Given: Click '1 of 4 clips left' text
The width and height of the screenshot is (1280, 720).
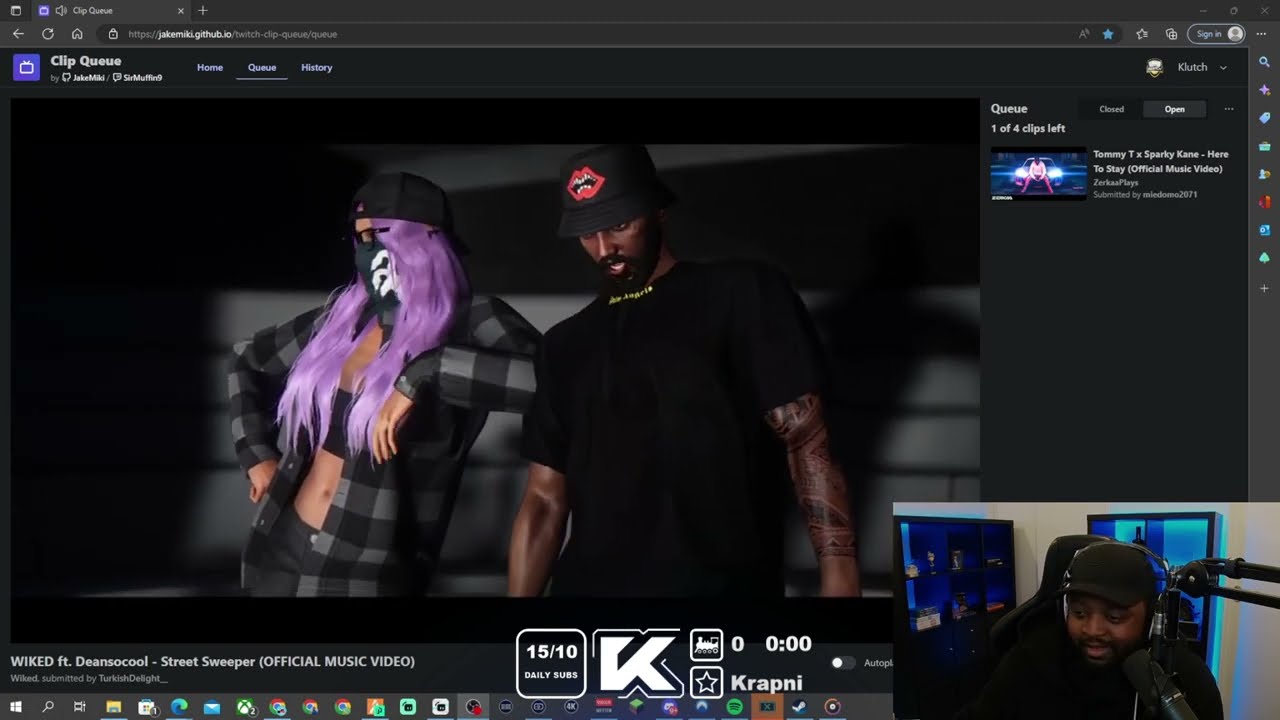Looking at the screenshot, I should (x=1028, y=128).
